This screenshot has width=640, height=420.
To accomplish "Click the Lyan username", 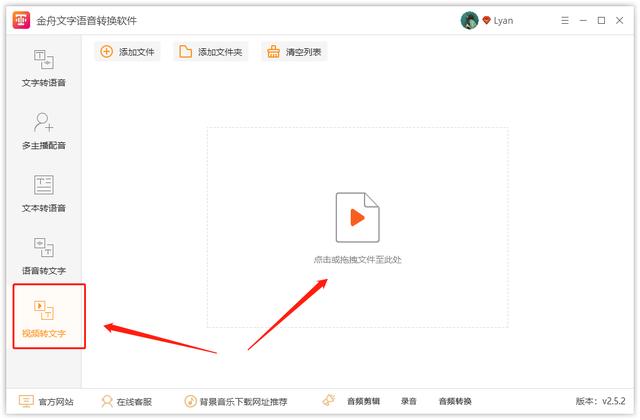I will click(503, 21).
